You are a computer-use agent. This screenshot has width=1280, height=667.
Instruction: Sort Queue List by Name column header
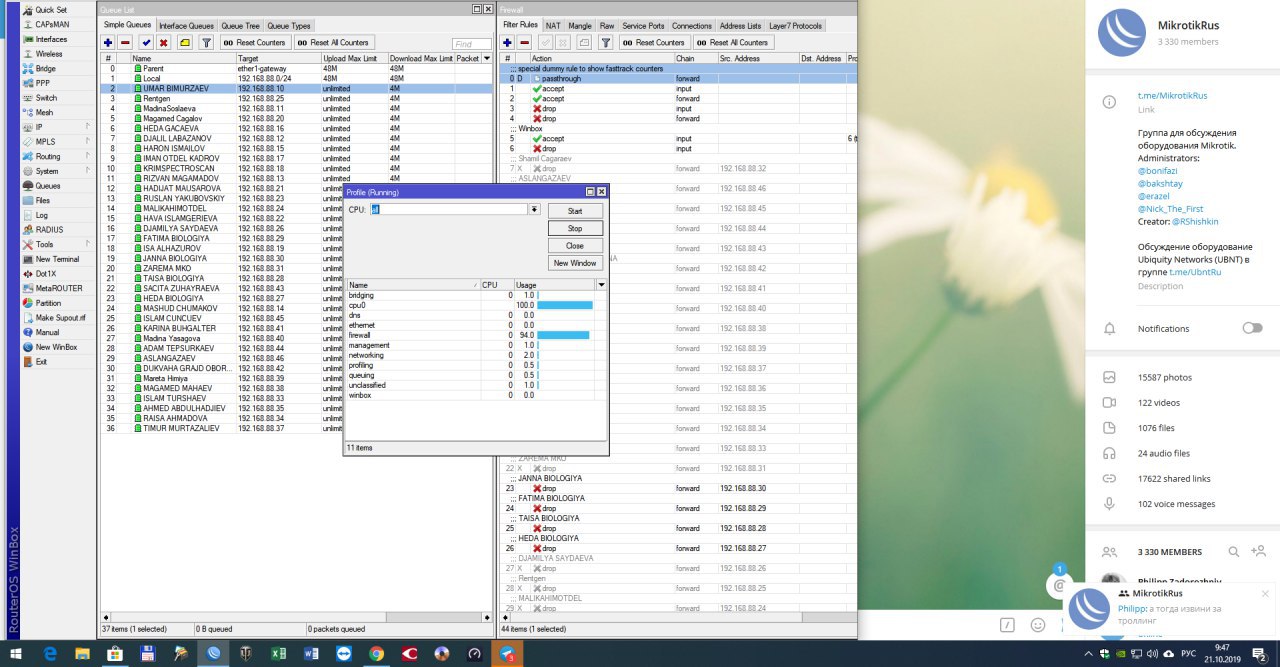click(182, 59)
